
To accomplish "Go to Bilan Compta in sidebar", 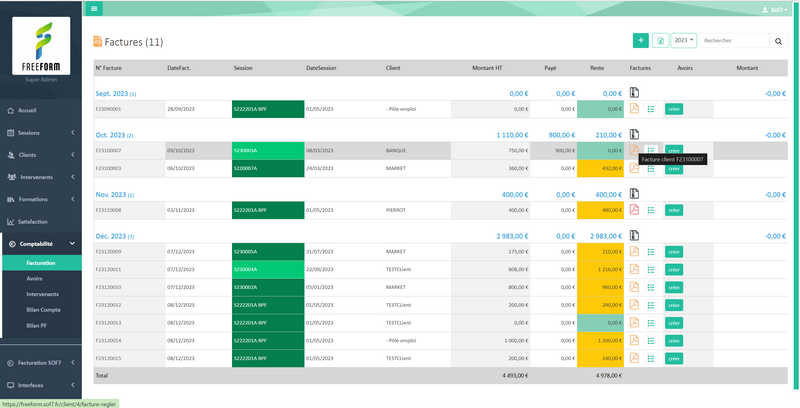I will click(44, 310).
